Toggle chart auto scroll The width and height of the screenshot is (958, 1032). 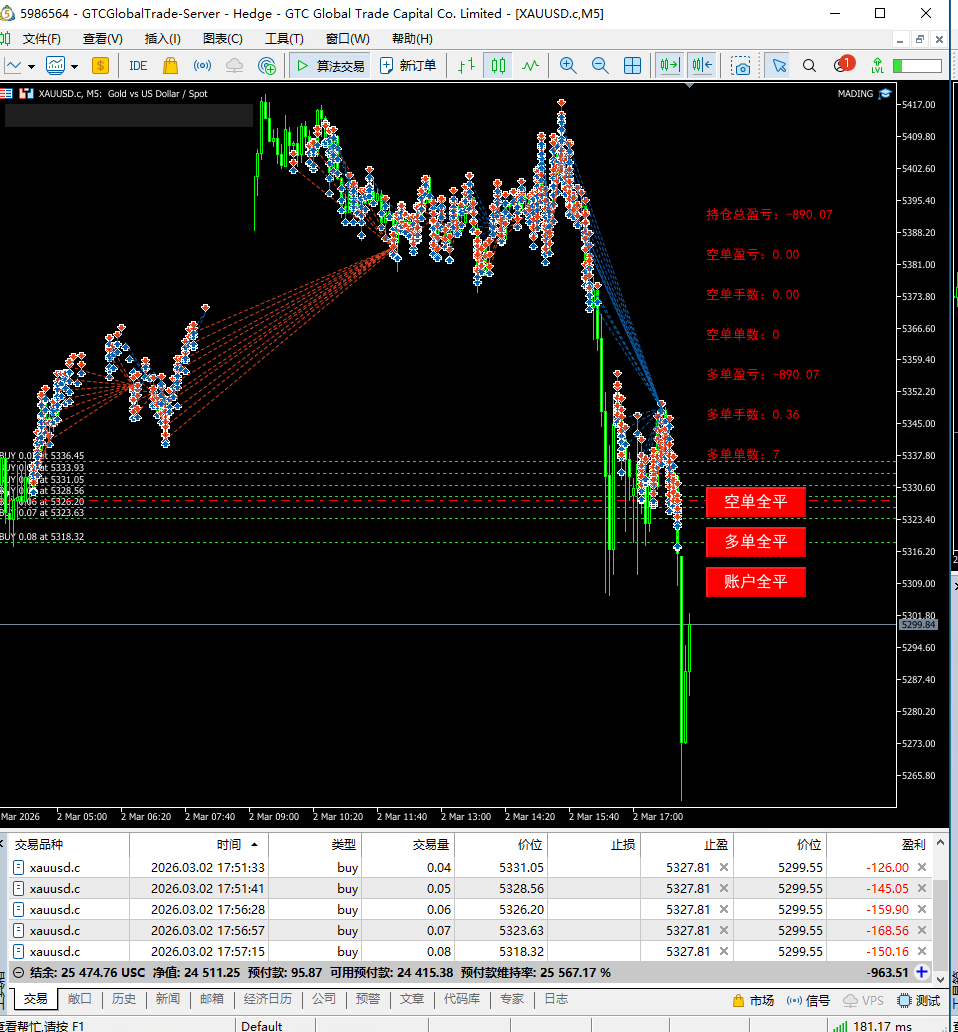click(670, 66)
